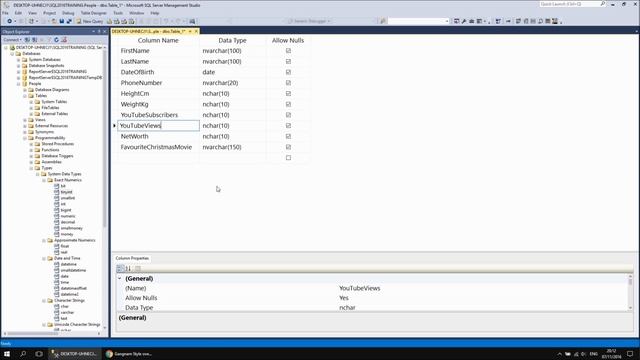Click the People database icon
Screen dimensions: 640x360
tap(24, 84)
